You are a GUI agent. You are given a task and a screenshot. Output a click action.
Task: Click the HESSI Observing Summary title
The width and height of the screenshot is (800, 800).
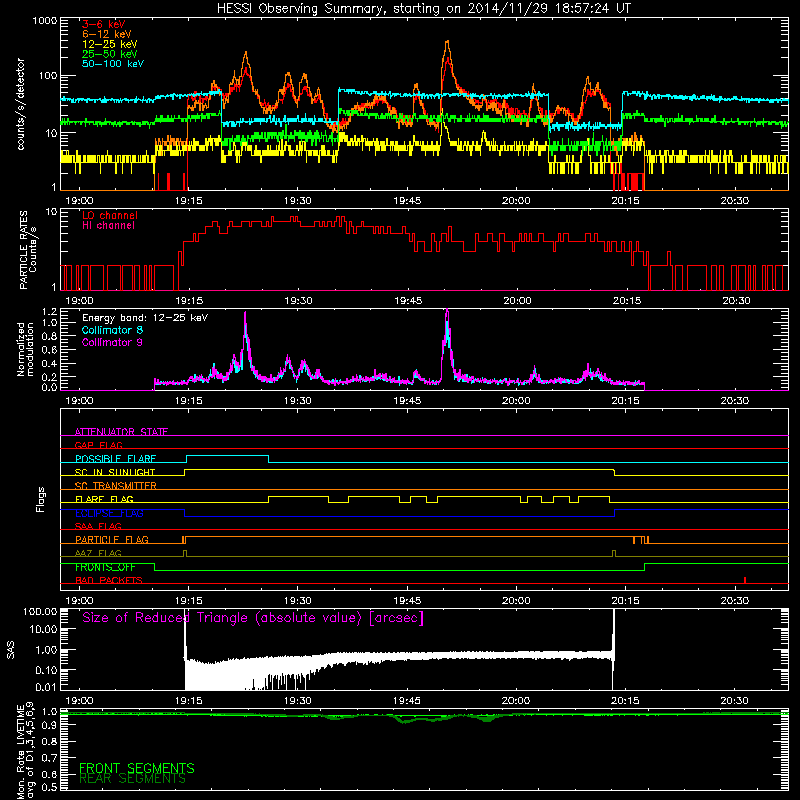pos(423,8)
